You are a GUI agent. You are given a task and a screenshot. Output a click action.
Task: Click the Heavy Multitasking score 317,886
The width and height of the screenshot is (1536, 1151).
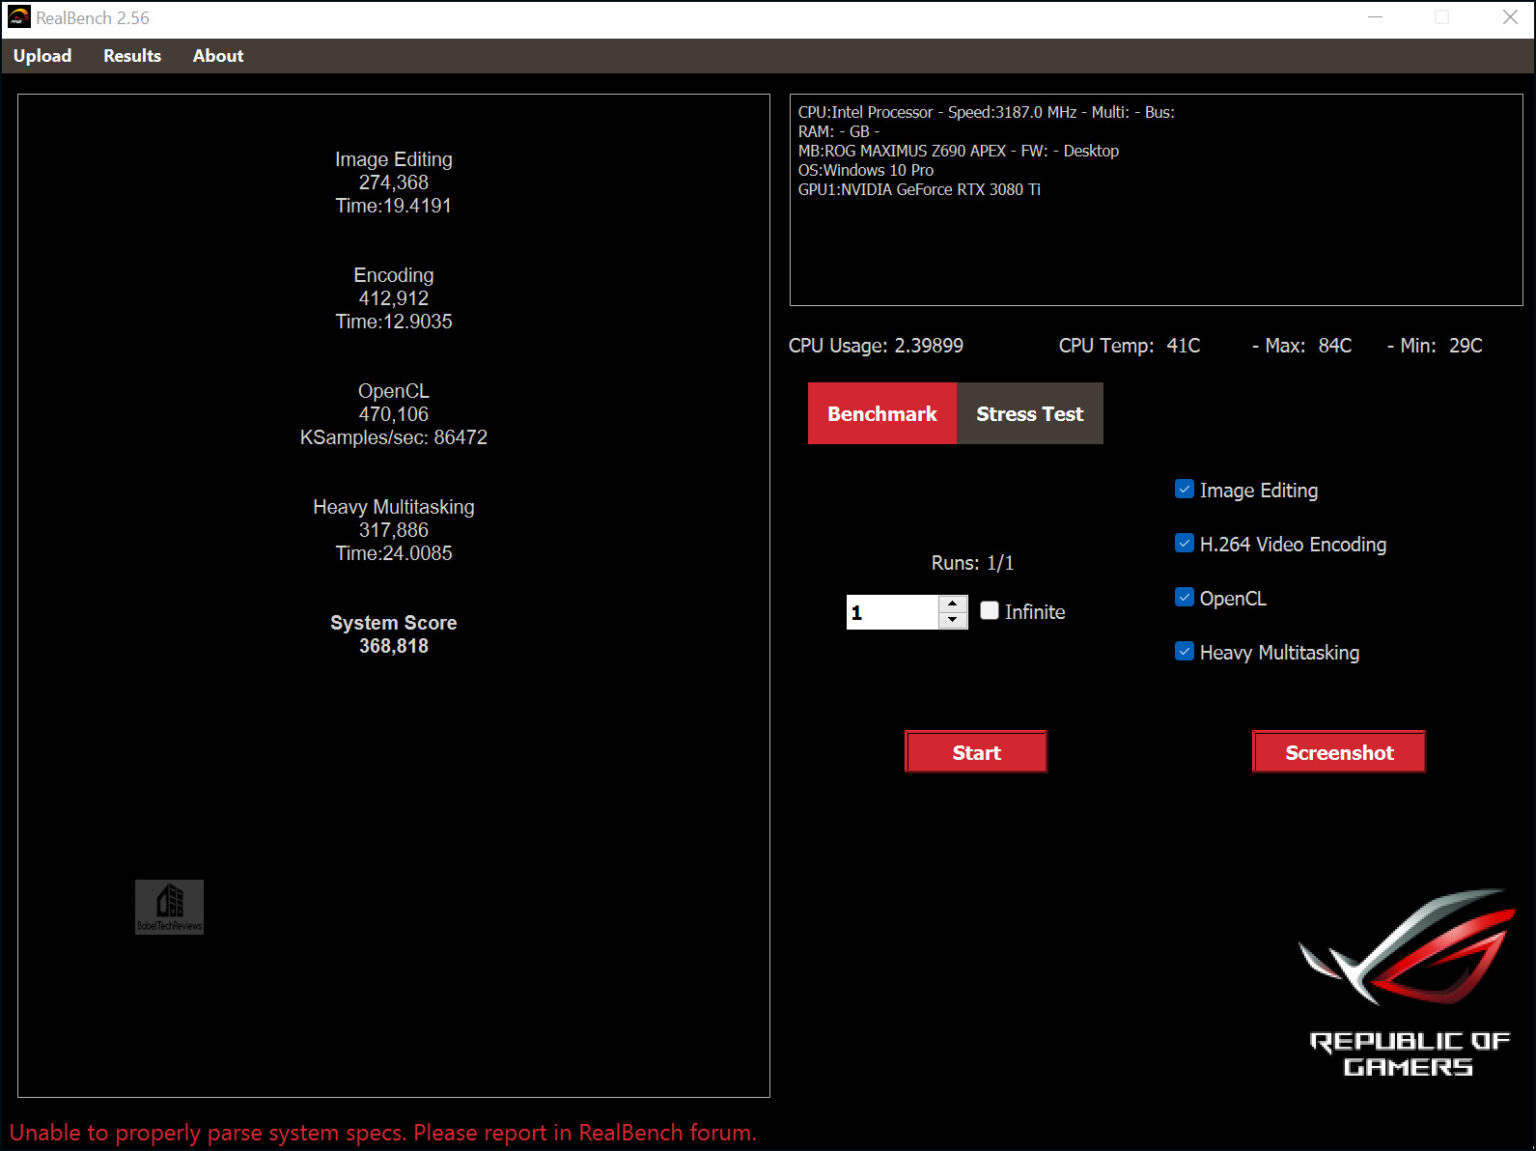pos(394,530)
